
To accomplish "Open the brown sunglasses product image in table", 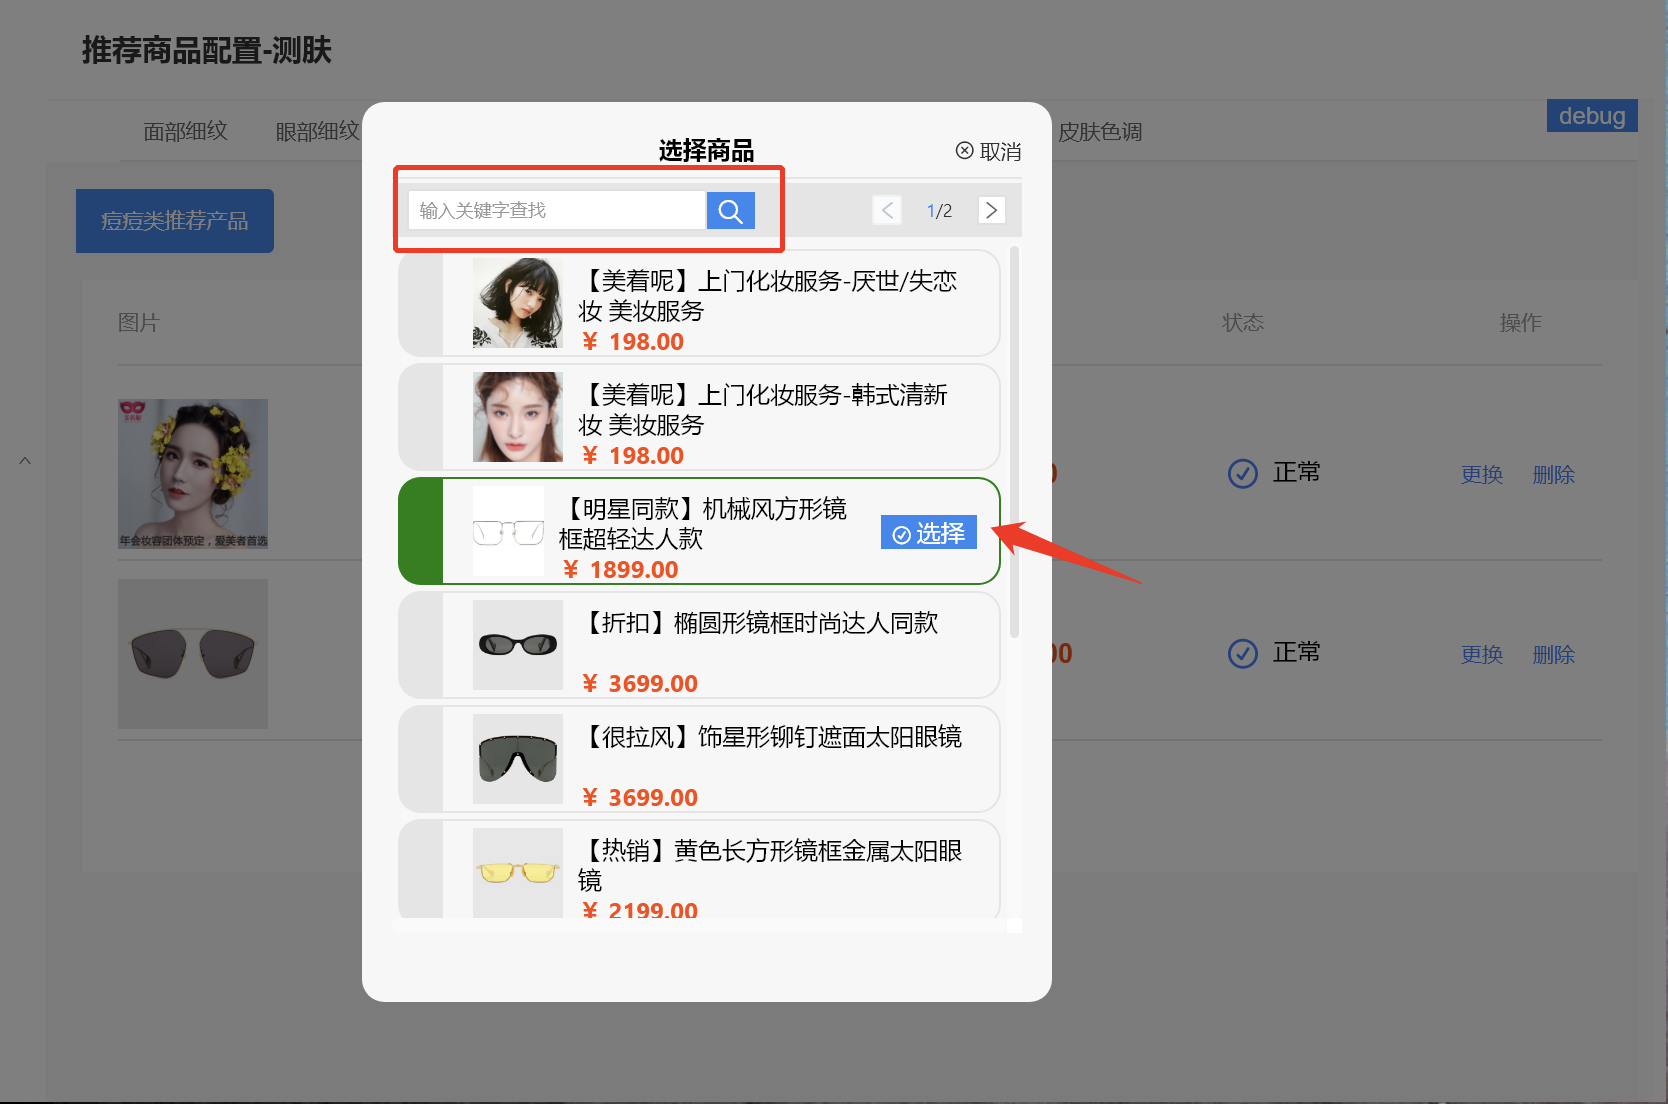I will [x=193, y=654].
